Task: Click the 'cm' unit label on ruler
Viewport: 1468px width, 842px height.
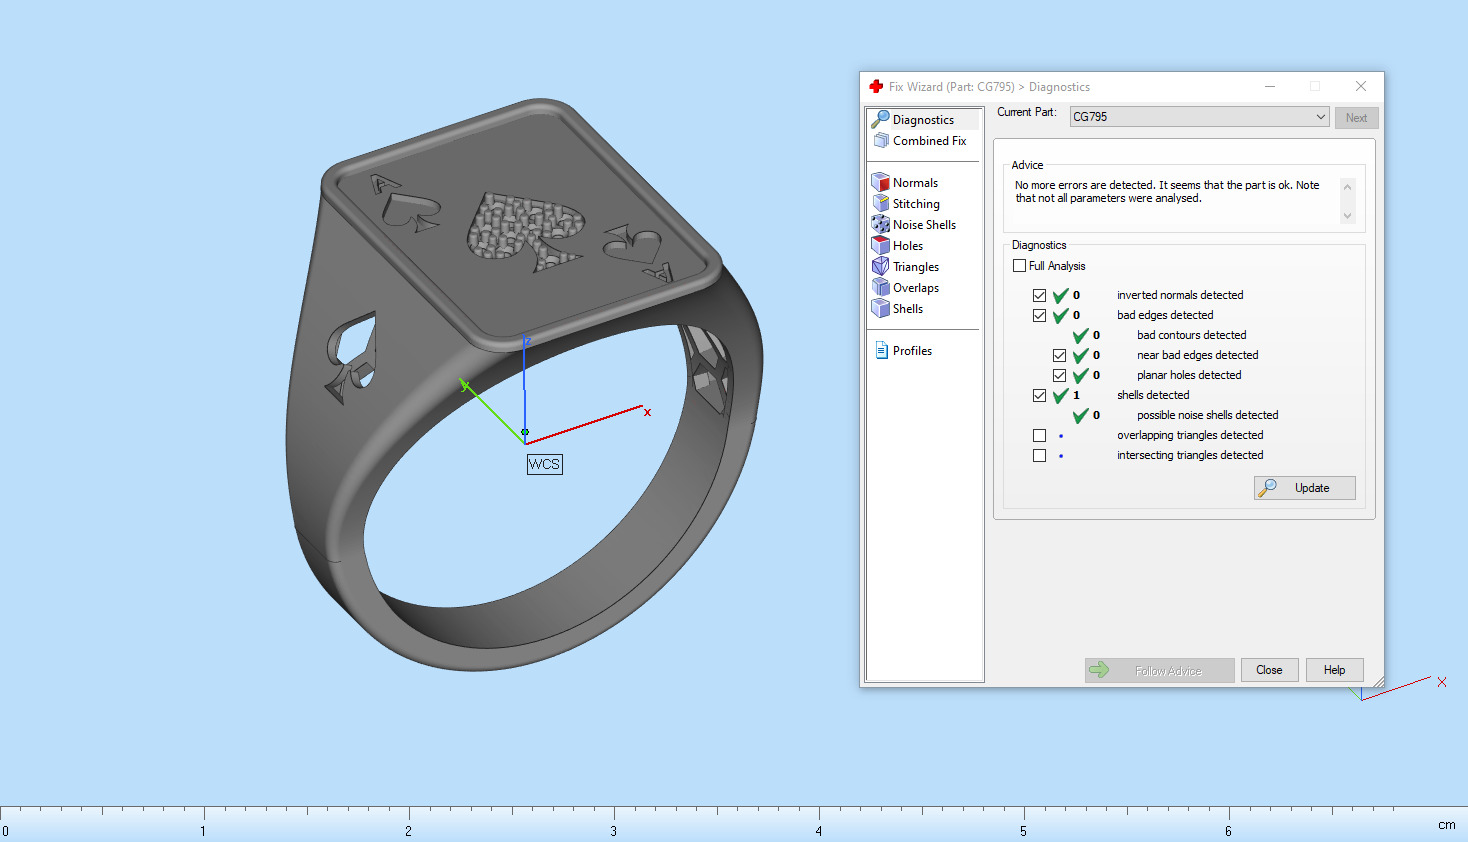Action: point(1446,825)
